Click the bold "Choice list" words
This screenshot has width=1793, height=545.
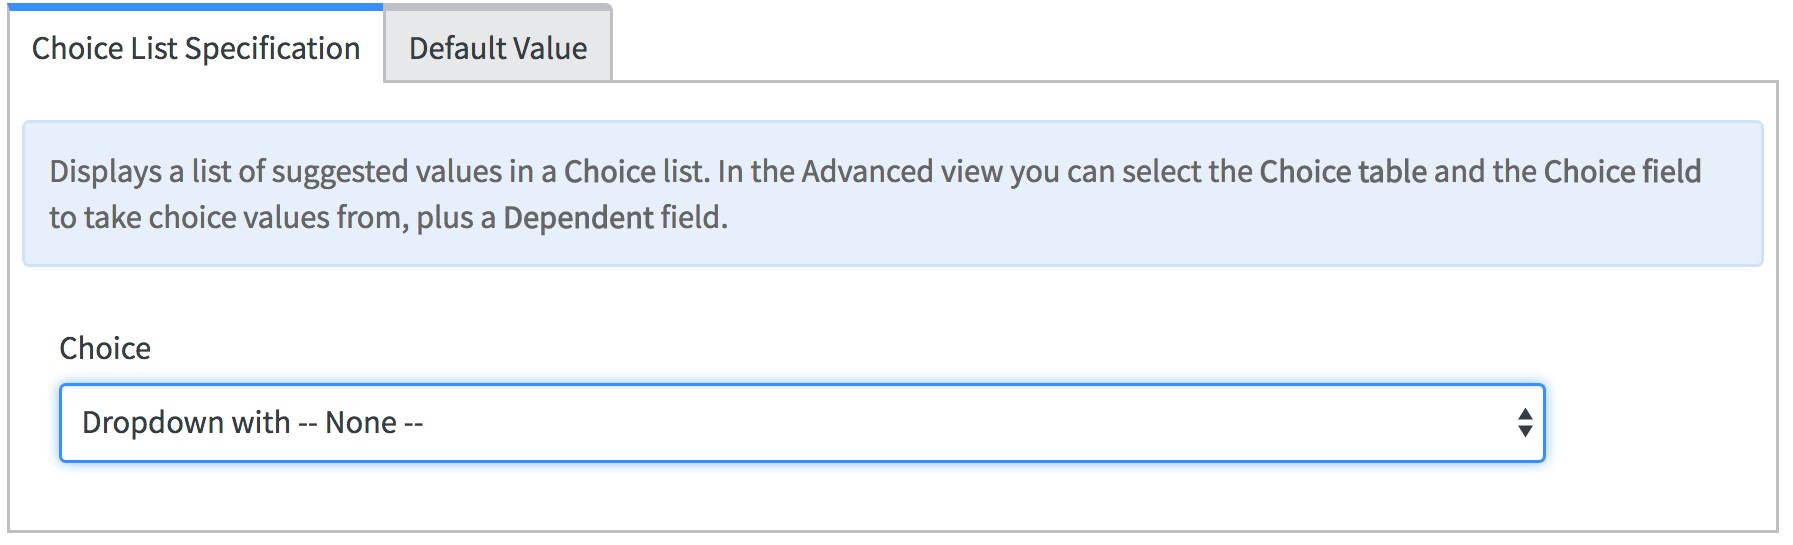(634, 172)
